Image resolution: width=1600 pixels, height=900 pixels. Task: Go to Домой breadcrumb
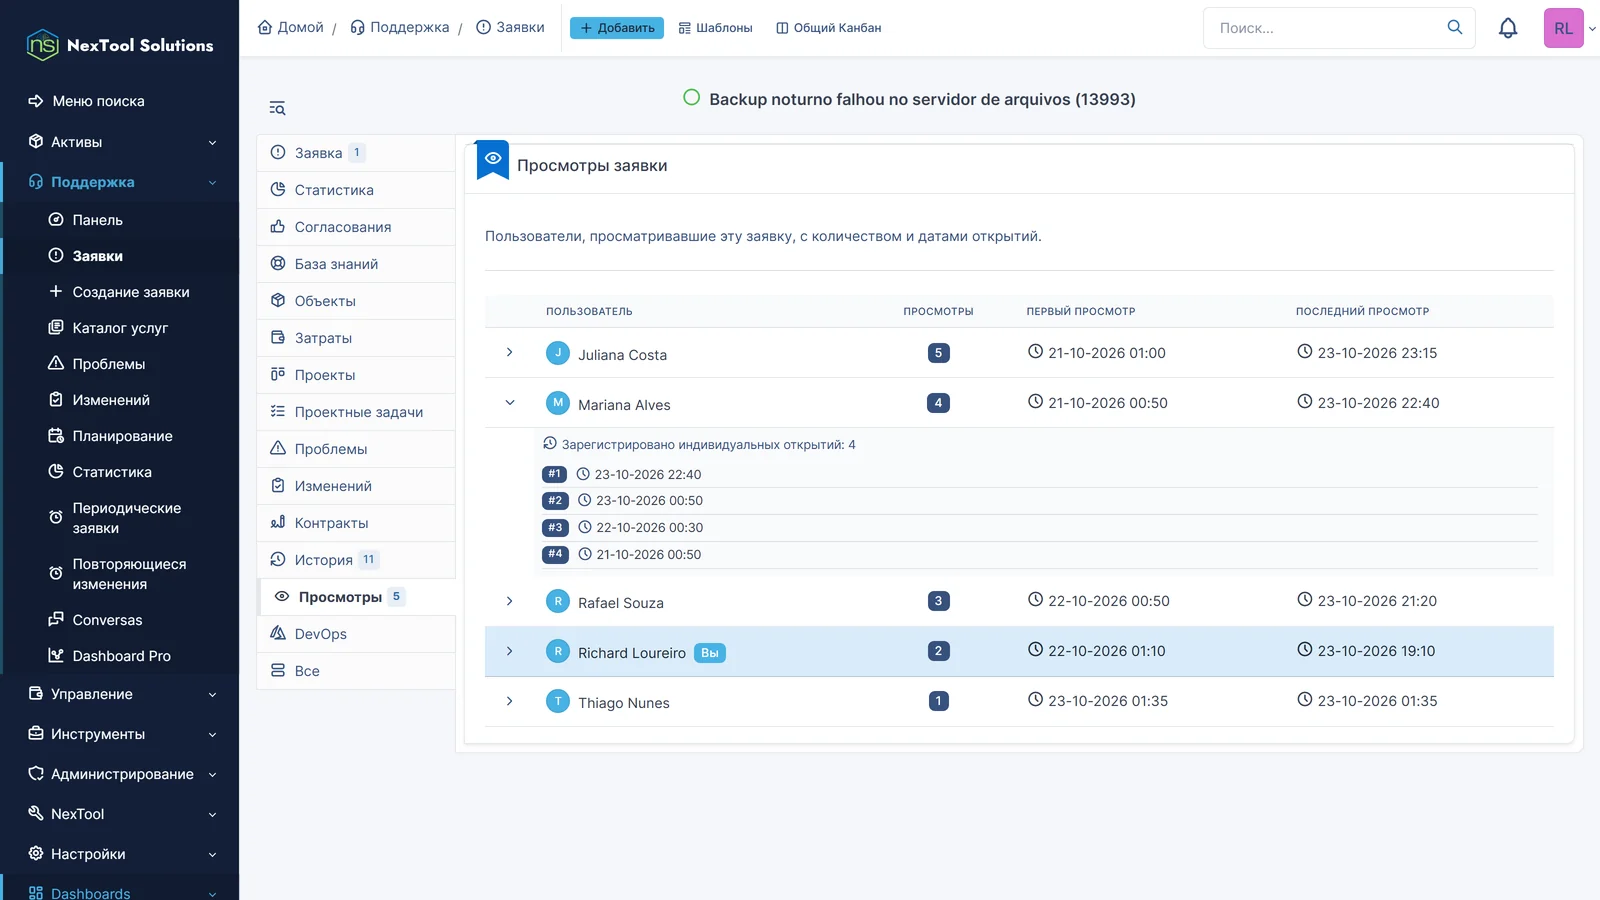coord(291,27)
